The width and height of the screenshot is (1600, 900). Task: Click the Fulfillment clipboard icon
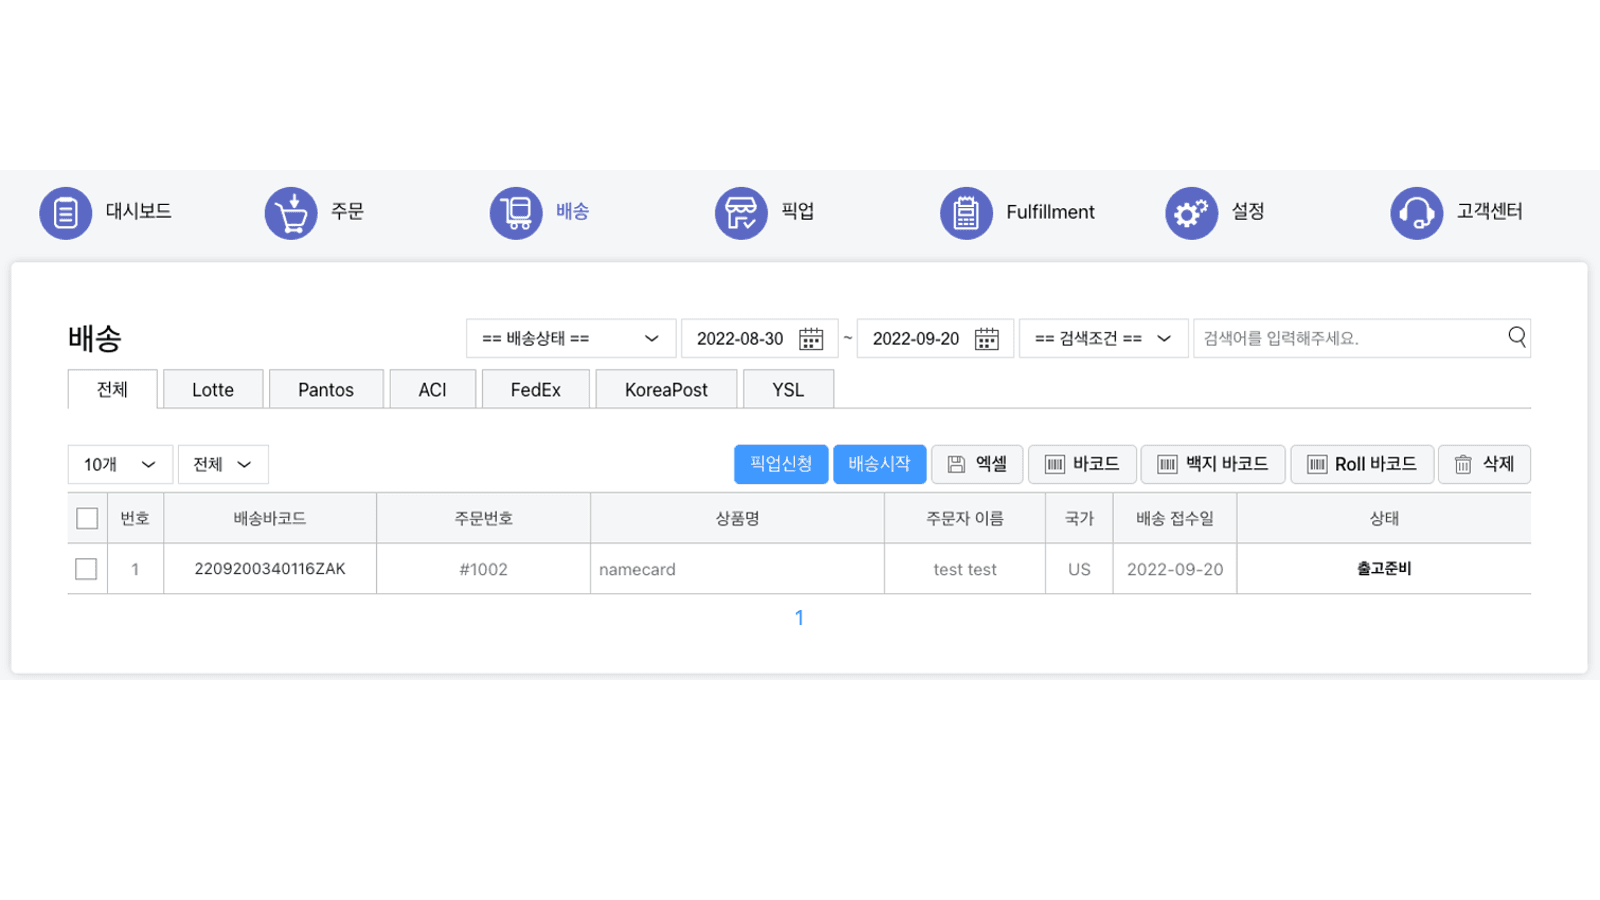click(965, 212)
